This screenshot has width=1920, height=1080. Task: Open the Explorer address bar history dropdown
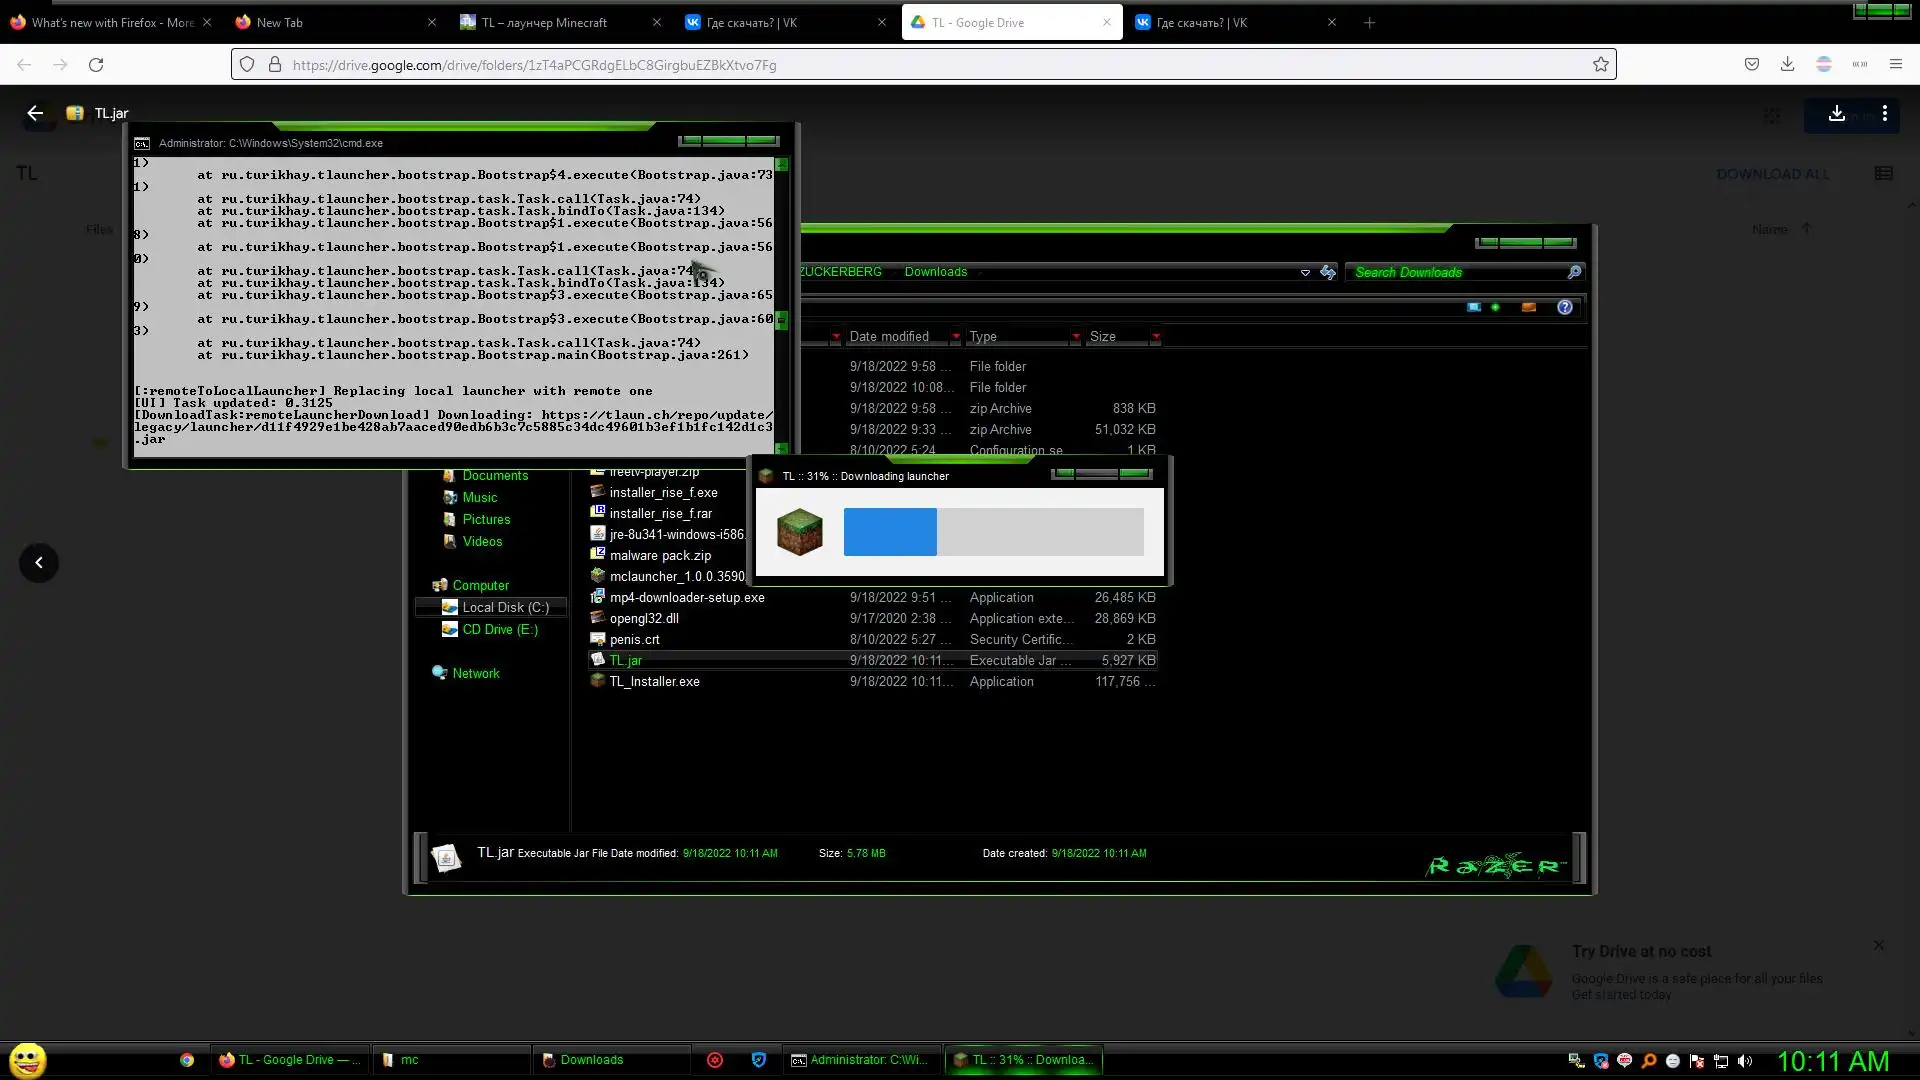(1305, 272)
